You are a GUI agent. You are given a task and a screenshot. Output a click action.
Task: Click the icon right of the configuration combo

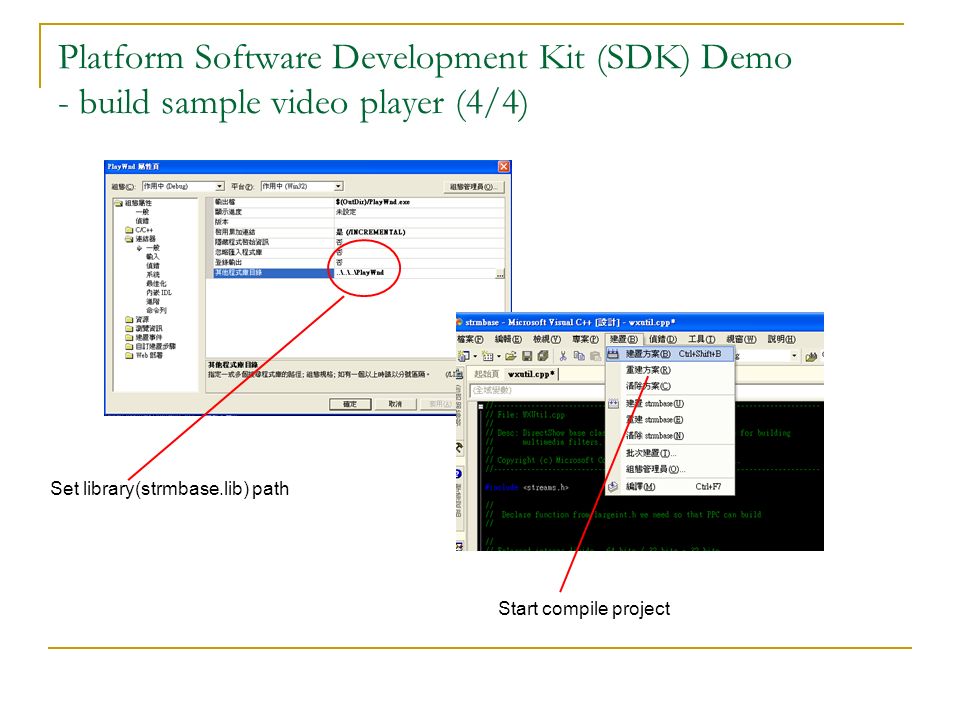811,356
